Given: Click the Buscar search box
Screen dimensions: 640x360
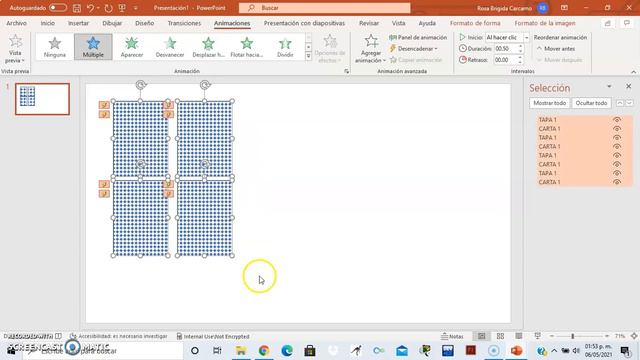Looking at the screenshot, I should pos(324,8).
